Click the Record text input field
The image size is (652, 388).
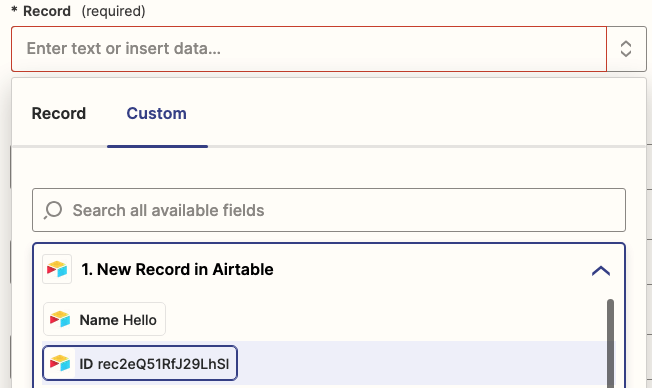(309, 49)
